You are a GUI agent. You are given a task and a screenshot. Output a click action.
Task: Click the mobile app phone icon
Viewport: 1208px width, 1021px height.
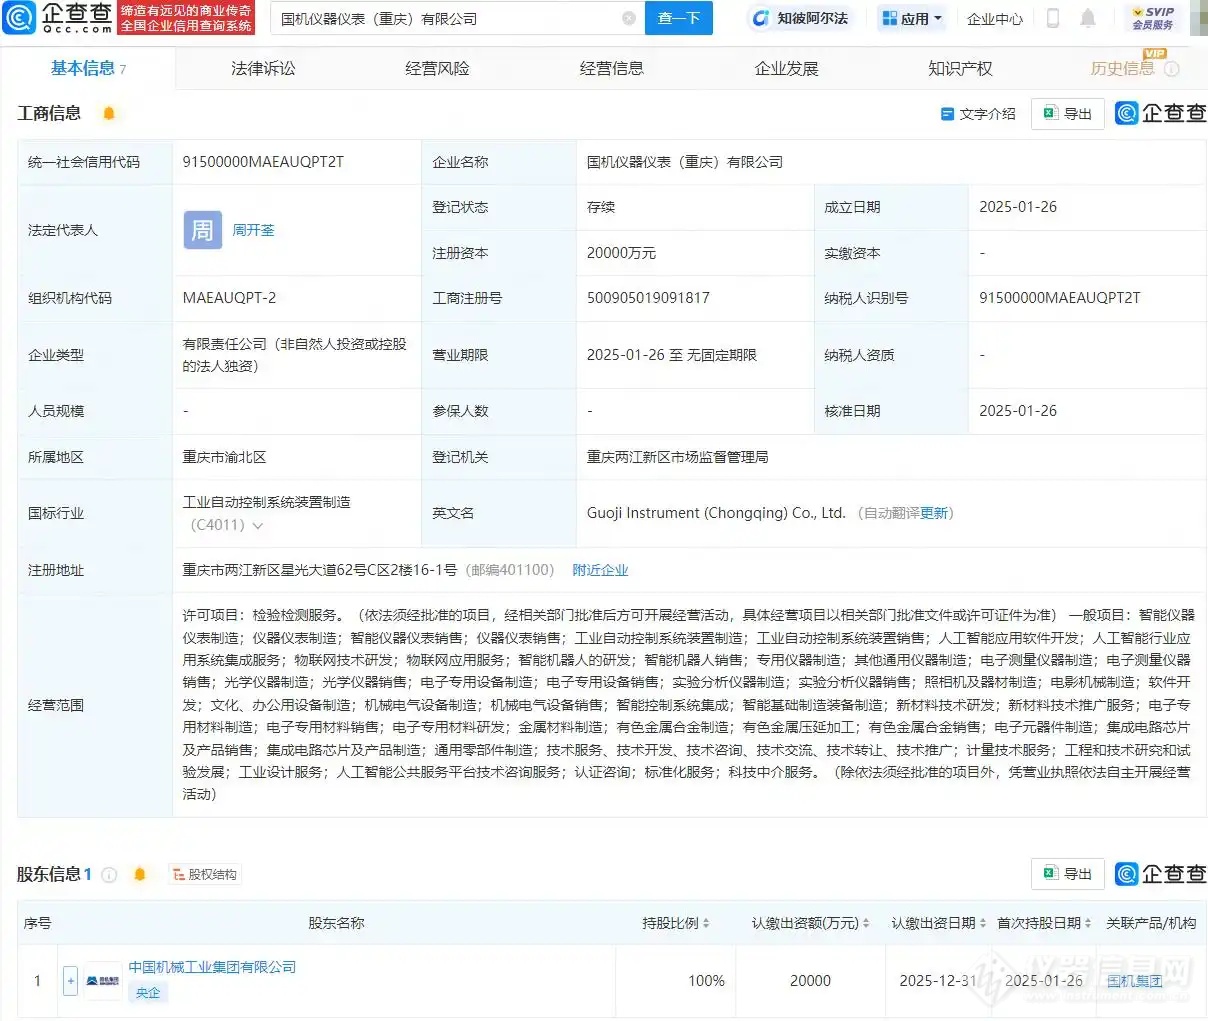[x=1051, y=18]
